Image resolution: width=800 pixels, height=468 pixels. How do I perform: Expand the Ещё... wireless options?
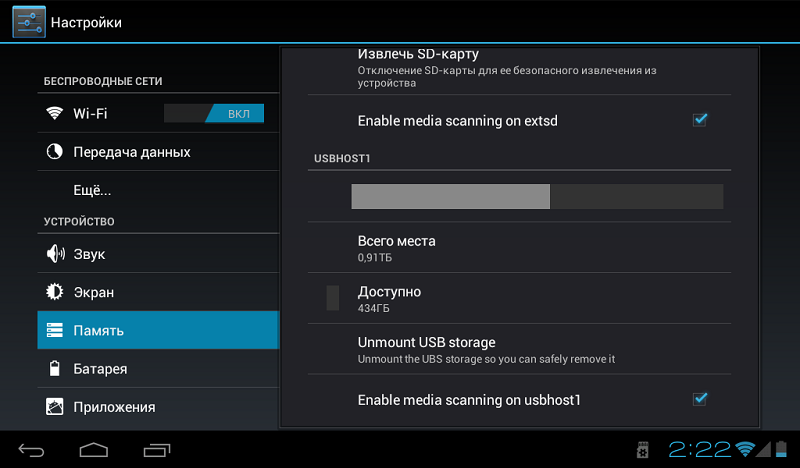pos(92,190)
